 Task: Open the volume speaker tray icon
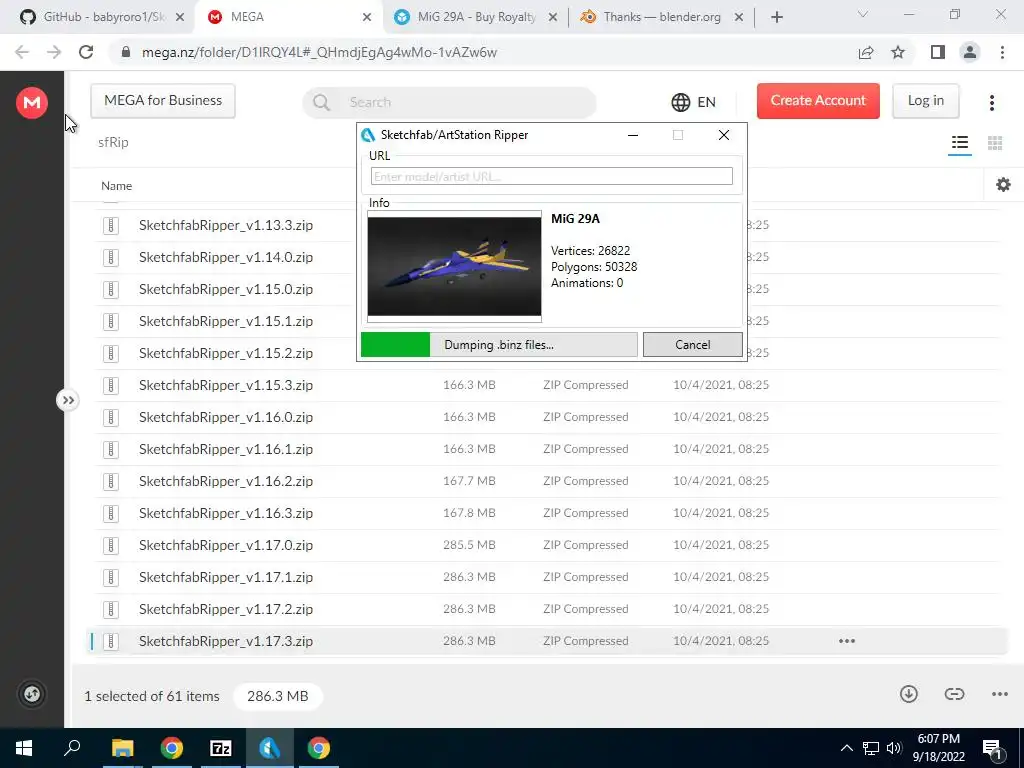point(894,748)
